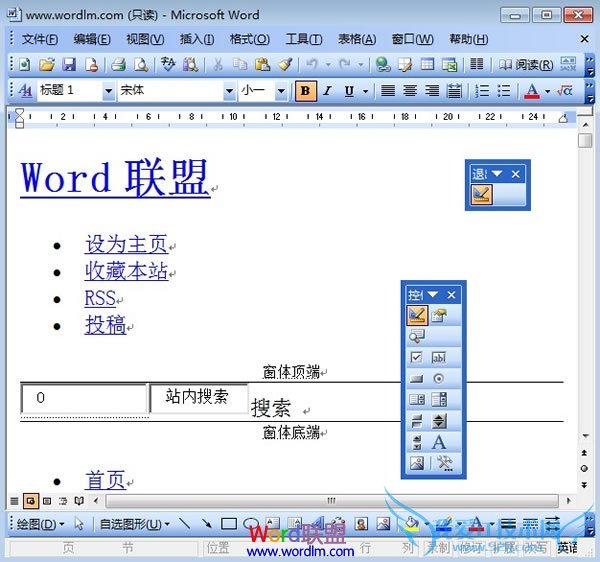Open the font name dropdown showing 宋体
This screenshot has width=600, height=562.
(229, 91)
